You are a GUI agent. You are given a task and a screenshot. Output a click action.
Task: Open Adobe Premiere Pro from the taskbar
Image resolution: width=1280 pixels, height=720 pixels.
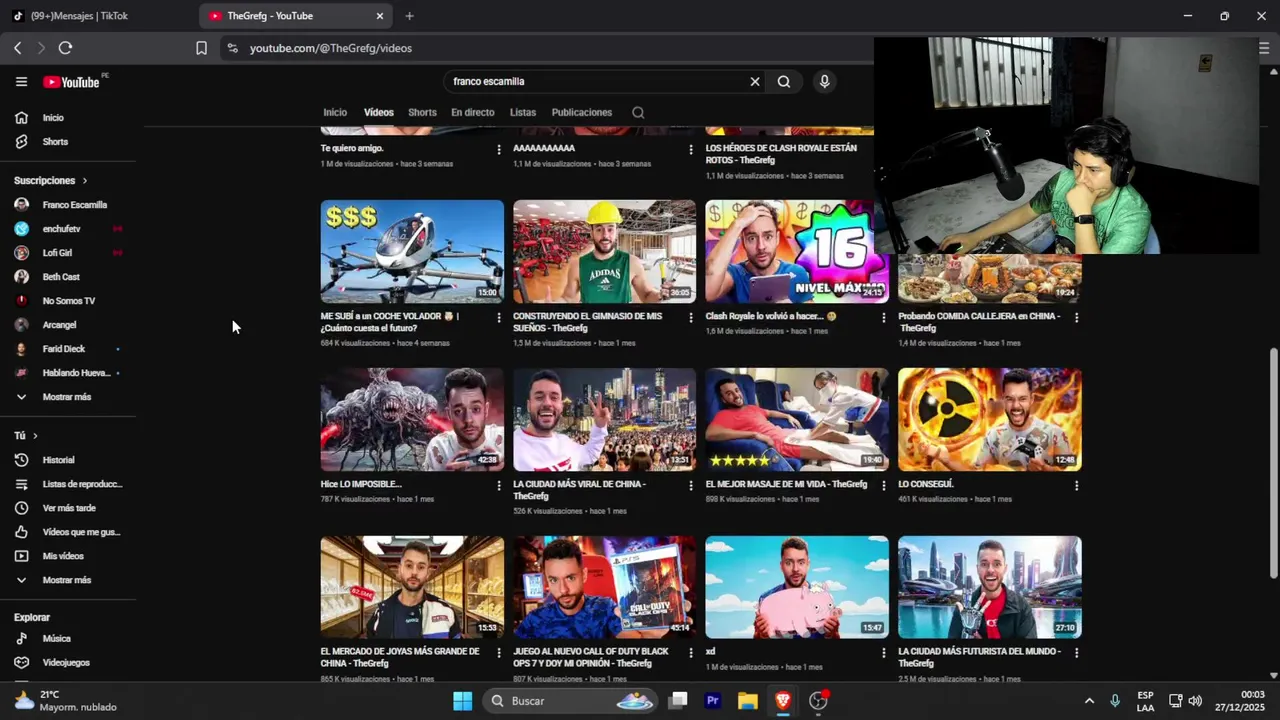[713, 701]
